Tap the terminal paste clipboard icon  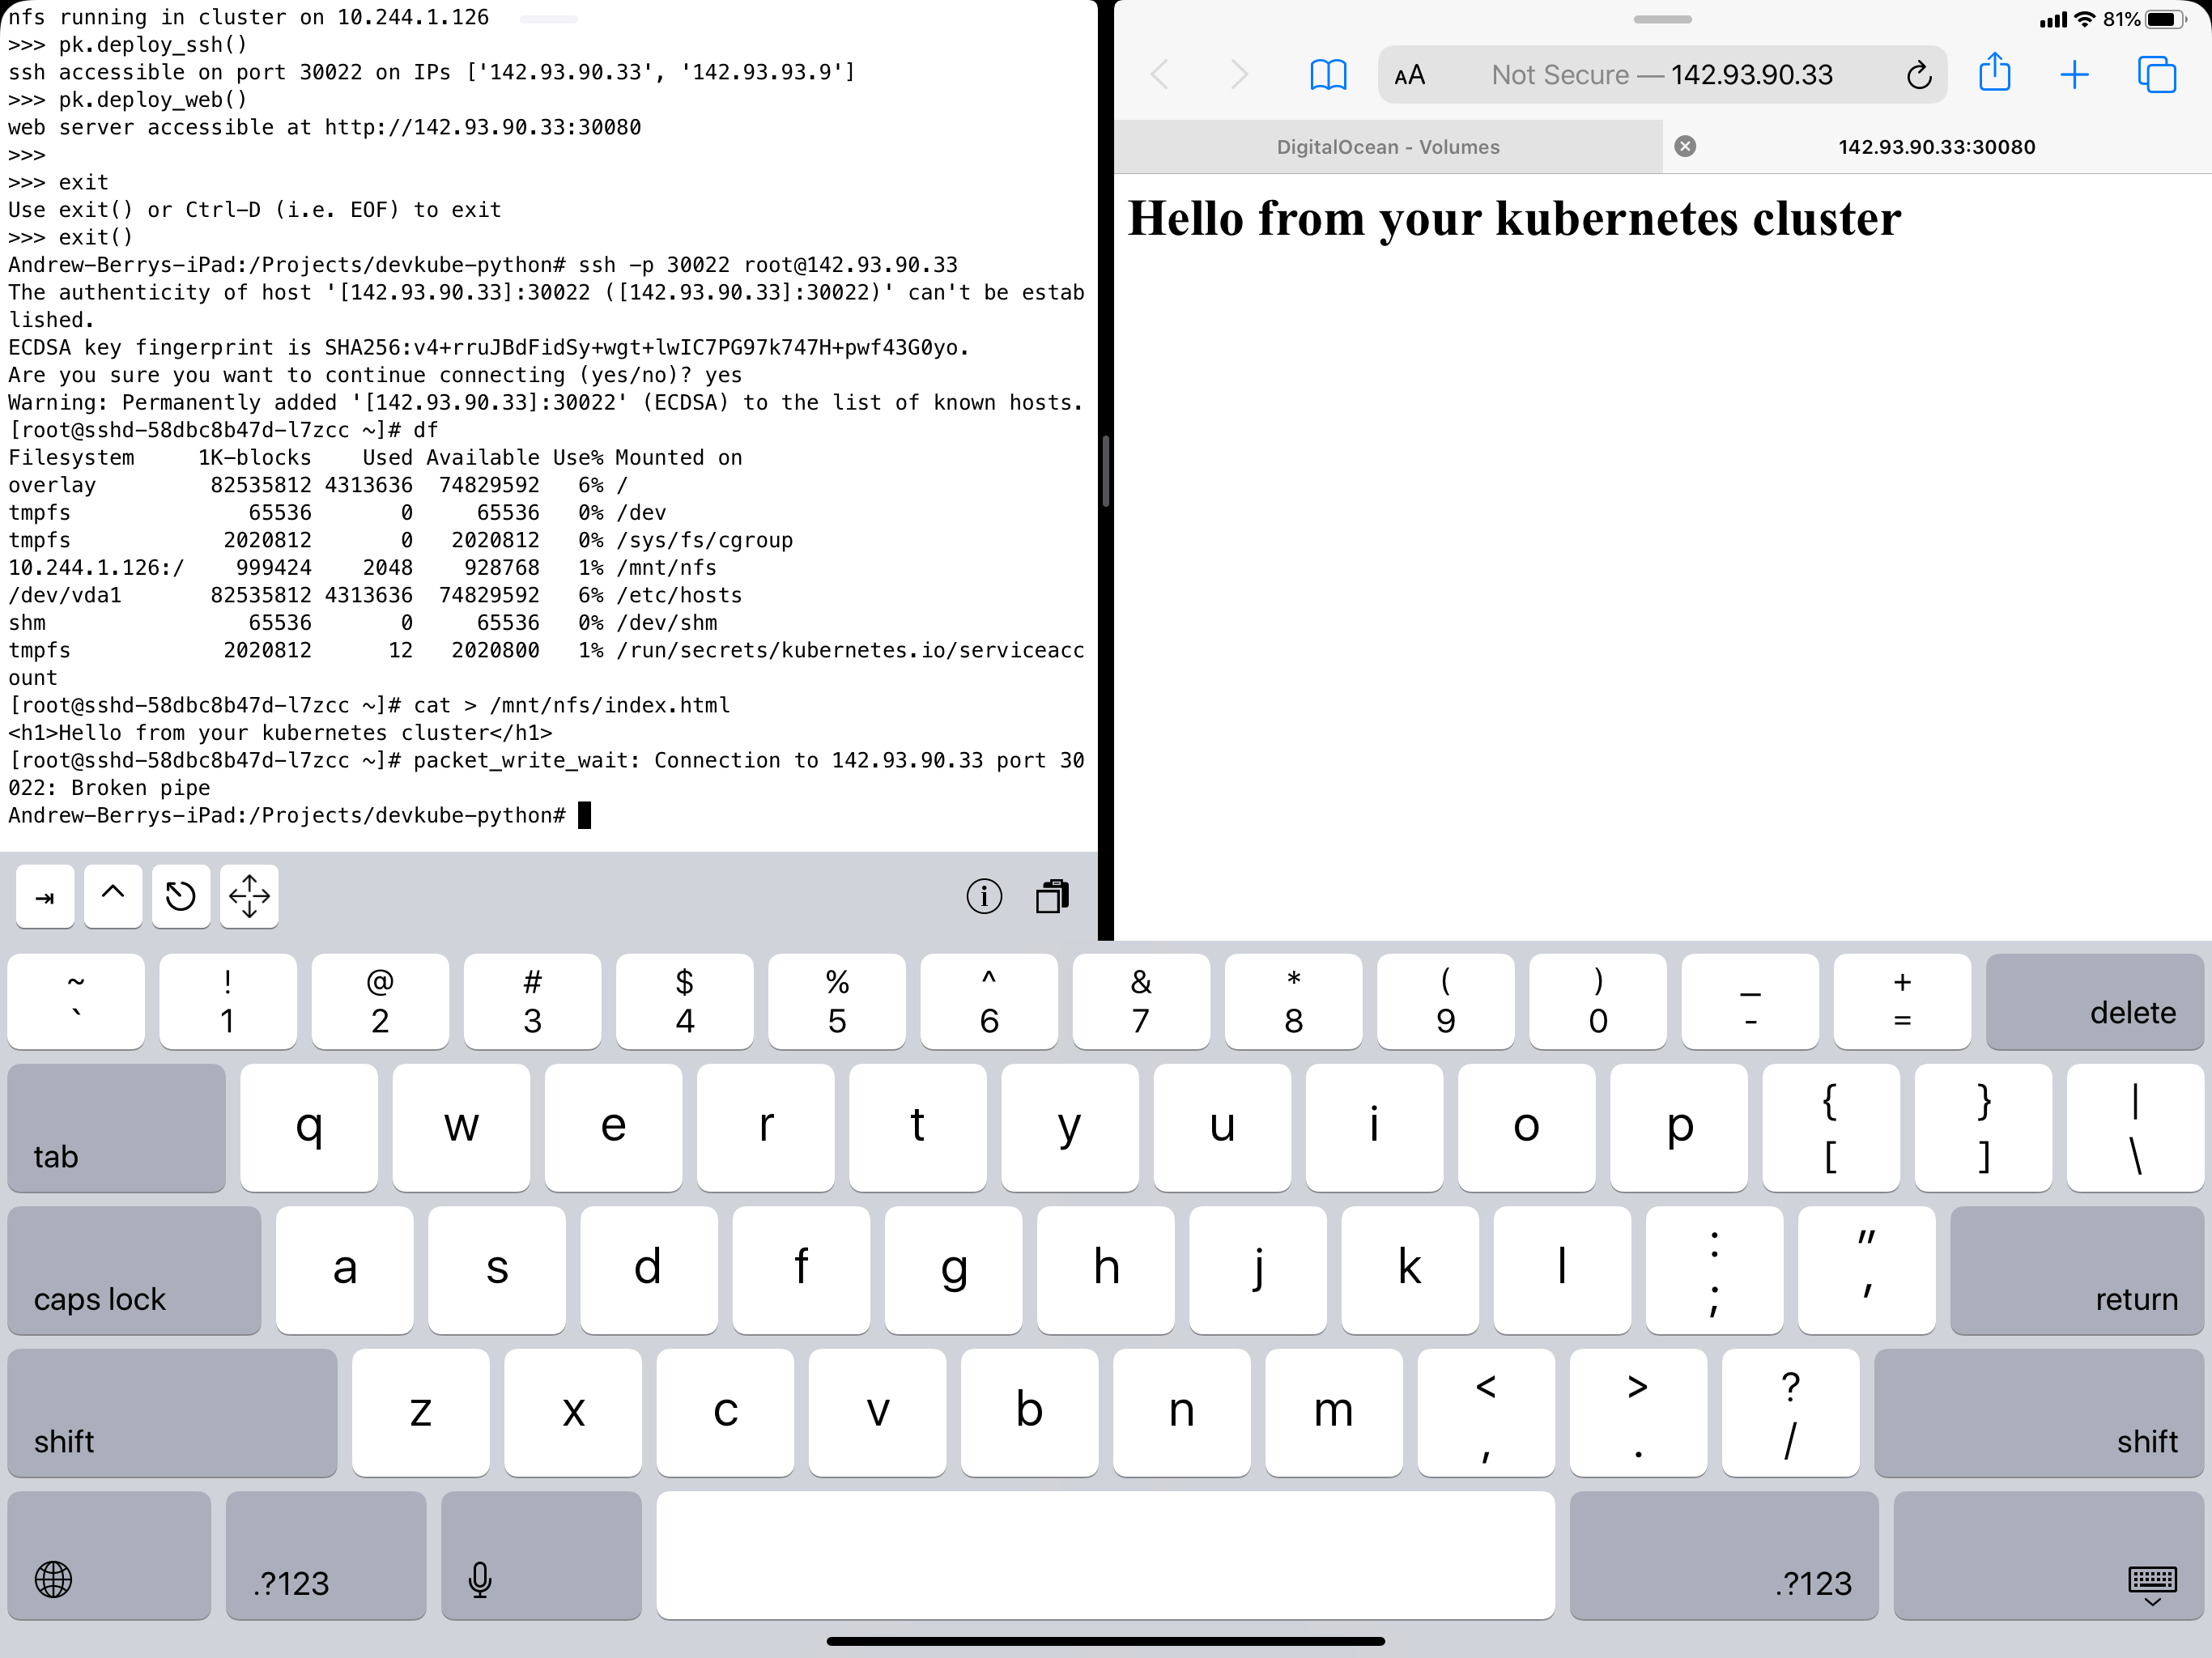[1052, 896]
